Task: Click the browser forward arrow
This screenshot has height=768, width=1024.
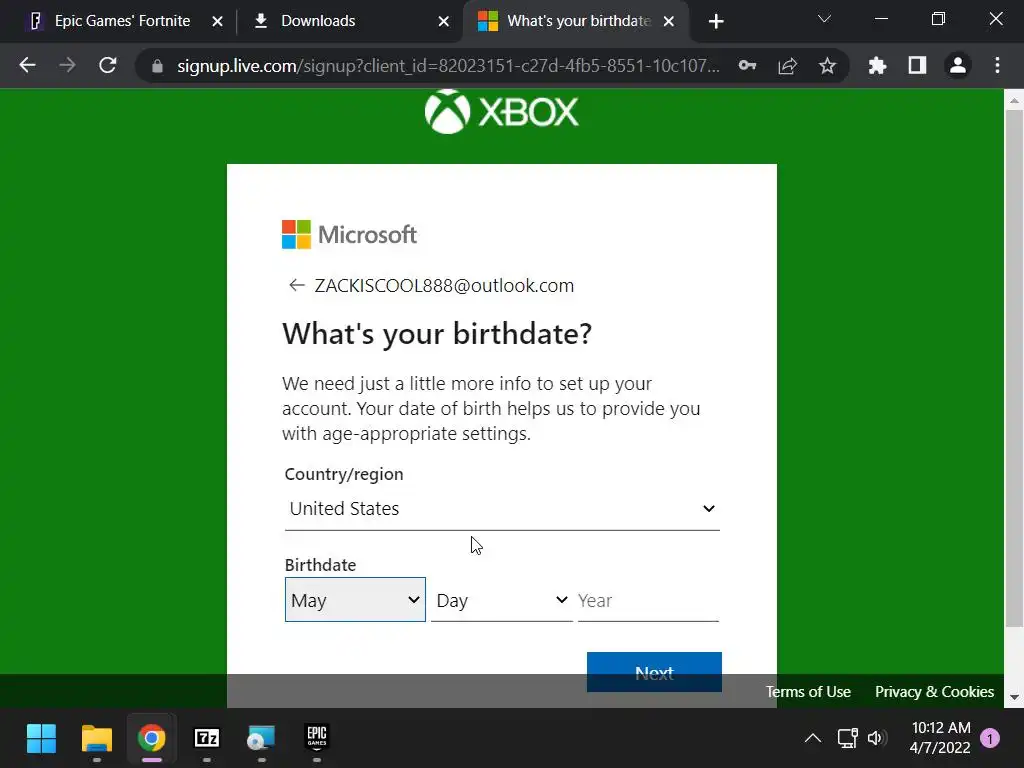Action: point(67,65)
